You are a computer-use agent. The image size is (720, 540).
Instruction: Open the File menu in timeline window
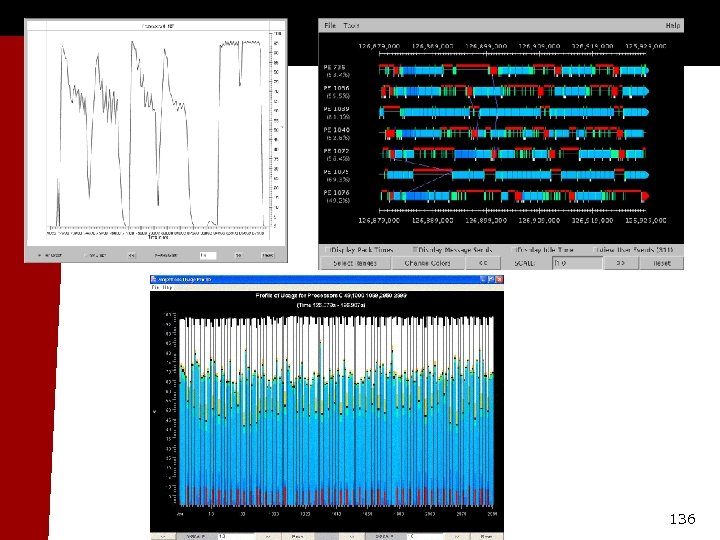(x=330, y=26)
